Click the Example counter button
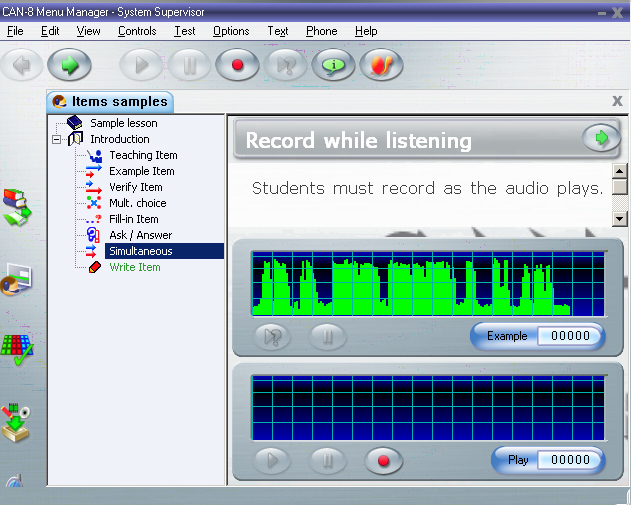The width and height of the screenshot is (631, 505). (537, 336)
